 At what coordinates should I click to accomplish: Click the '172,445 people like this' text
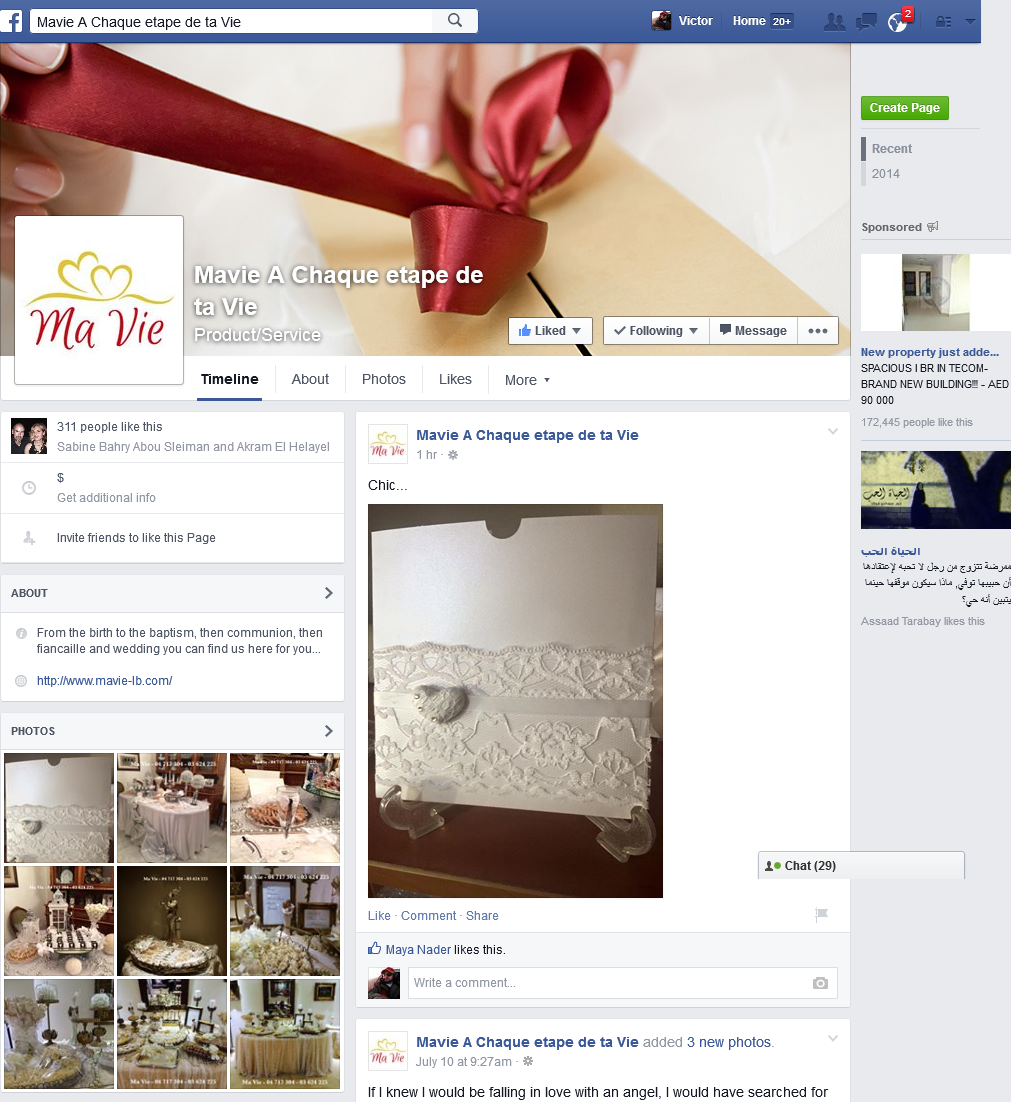917,422
